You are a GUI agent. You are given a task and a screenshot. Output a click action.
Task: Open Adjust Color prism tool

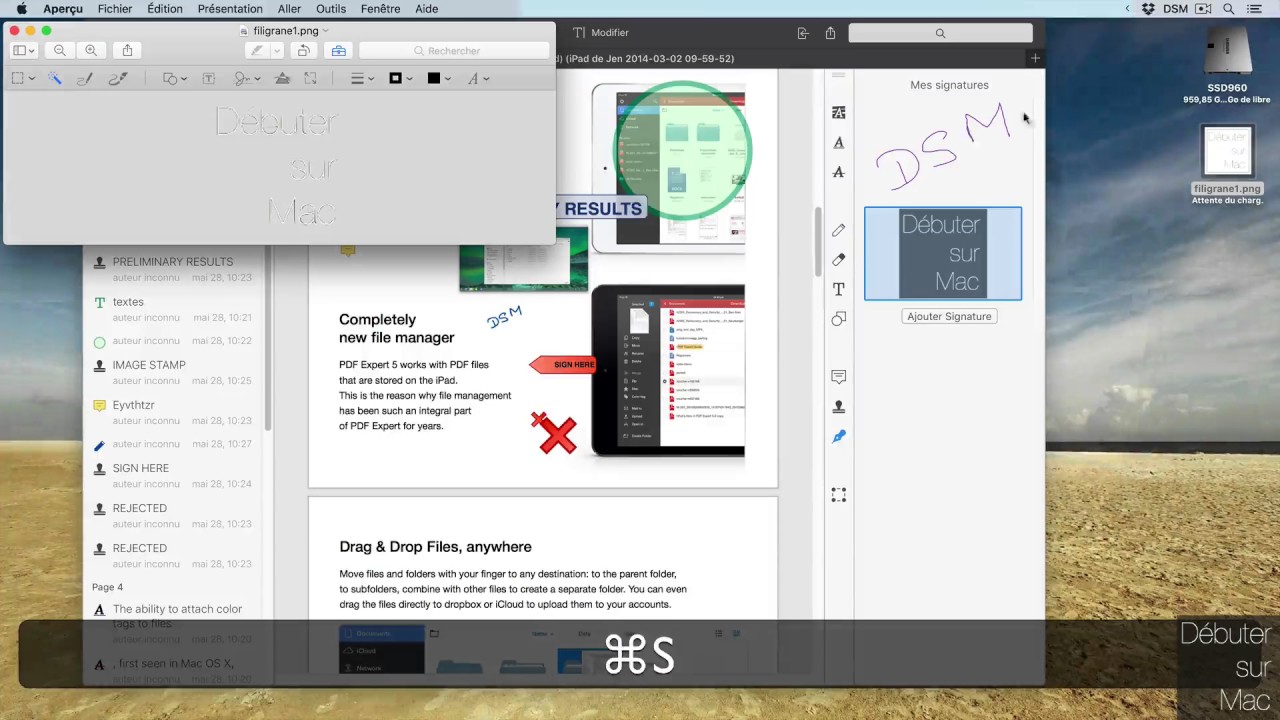click(283, 78)
